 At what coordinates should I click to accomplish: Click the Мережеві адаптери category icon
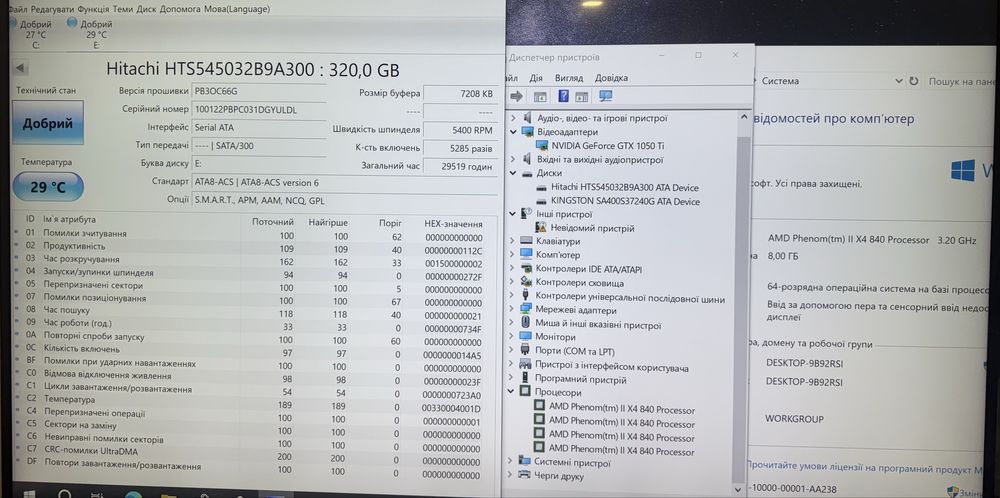point(526,309)
